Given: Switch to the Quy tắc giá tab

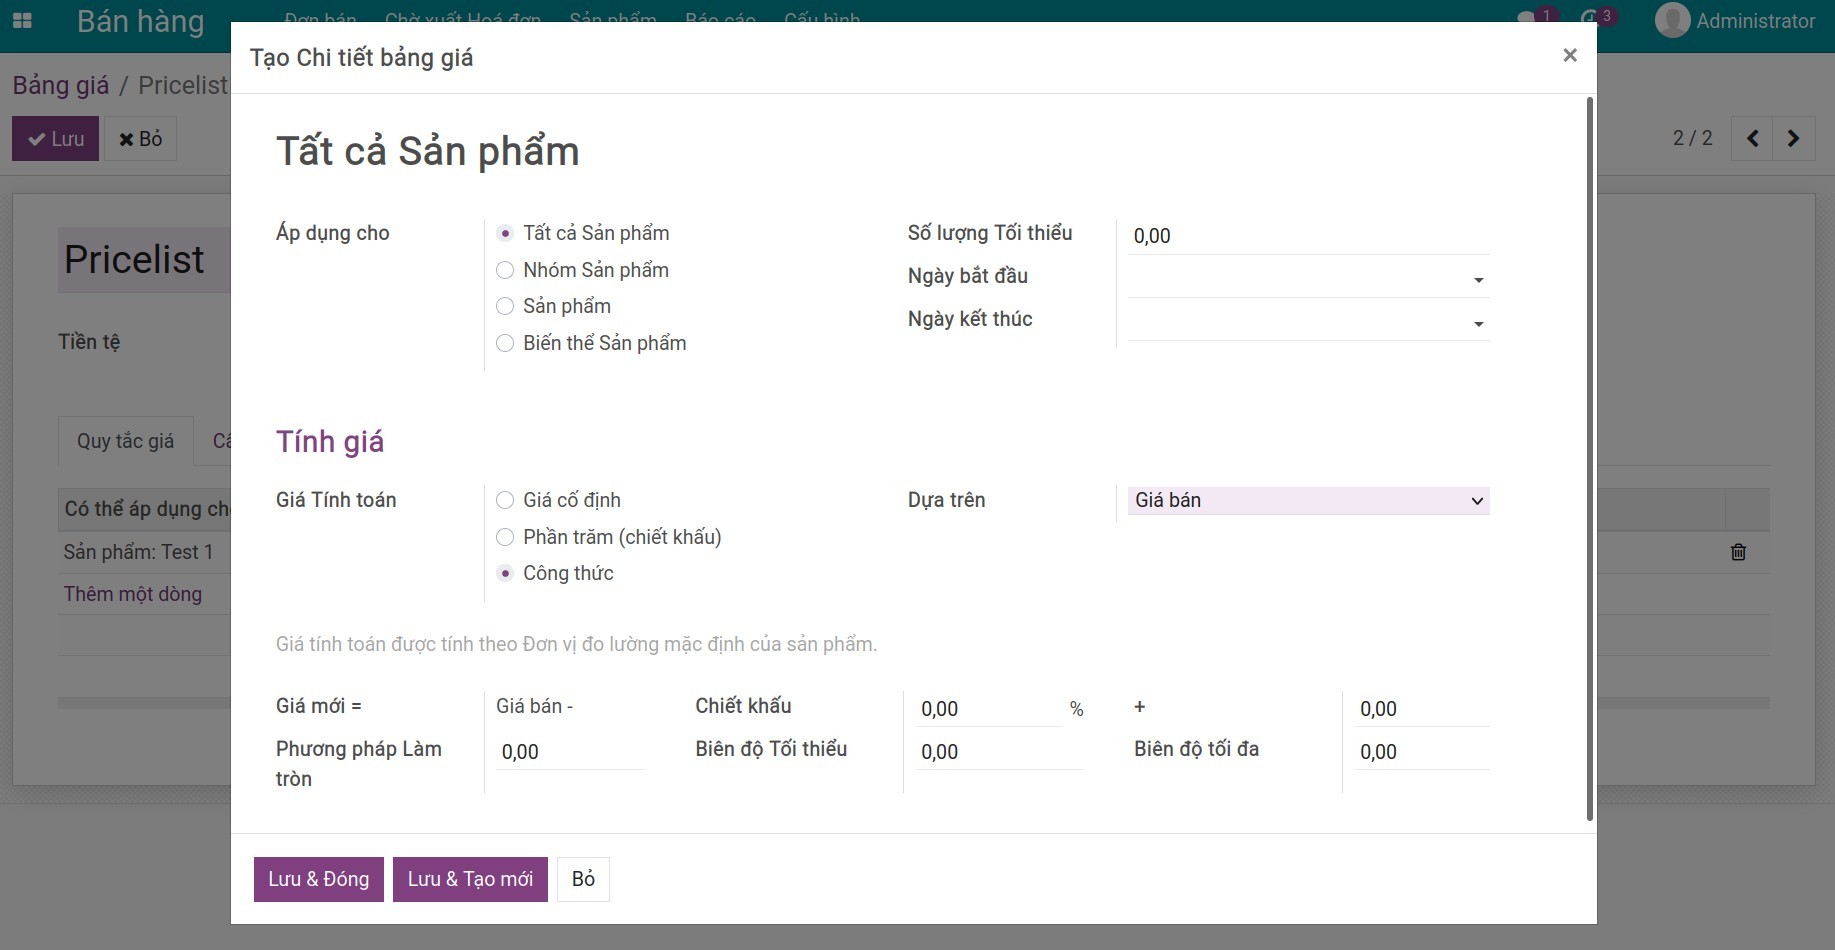Looking at the screenshot, I should [x=125, y=441].
